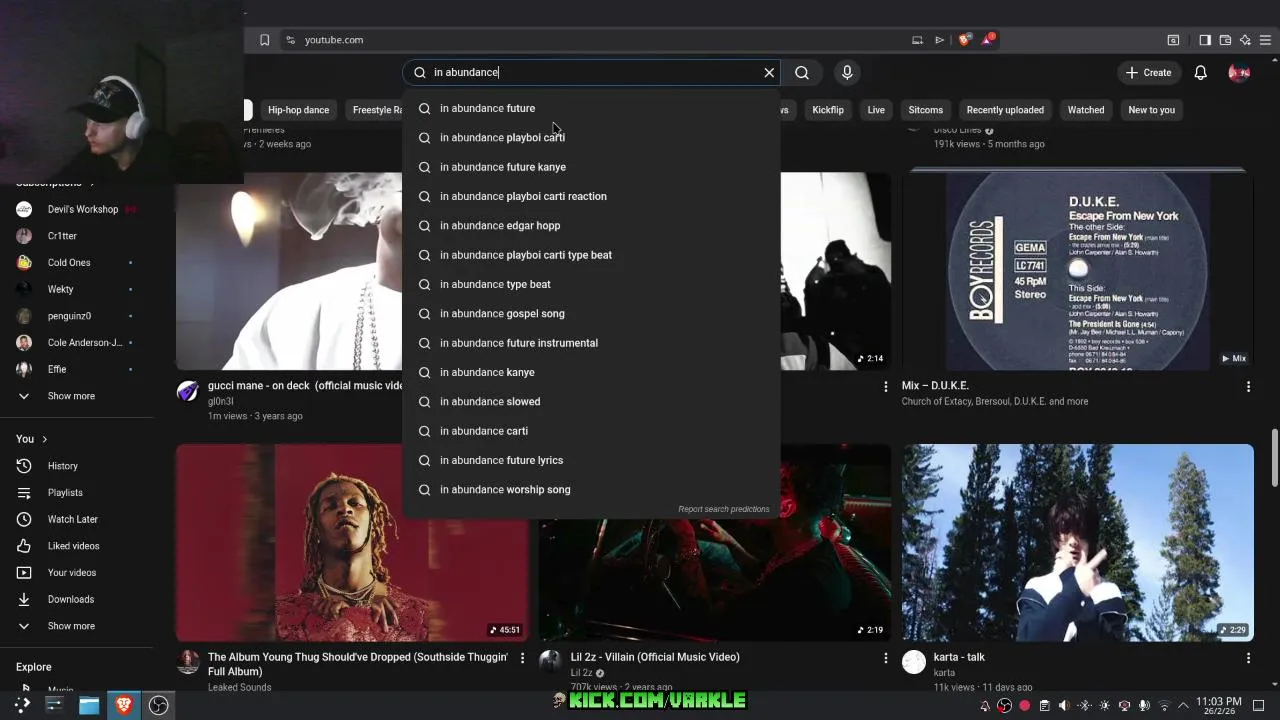This screenshot has height=720, width=1280.
Task: Open Wekty subscription channel
Action: tap(77, 289)
